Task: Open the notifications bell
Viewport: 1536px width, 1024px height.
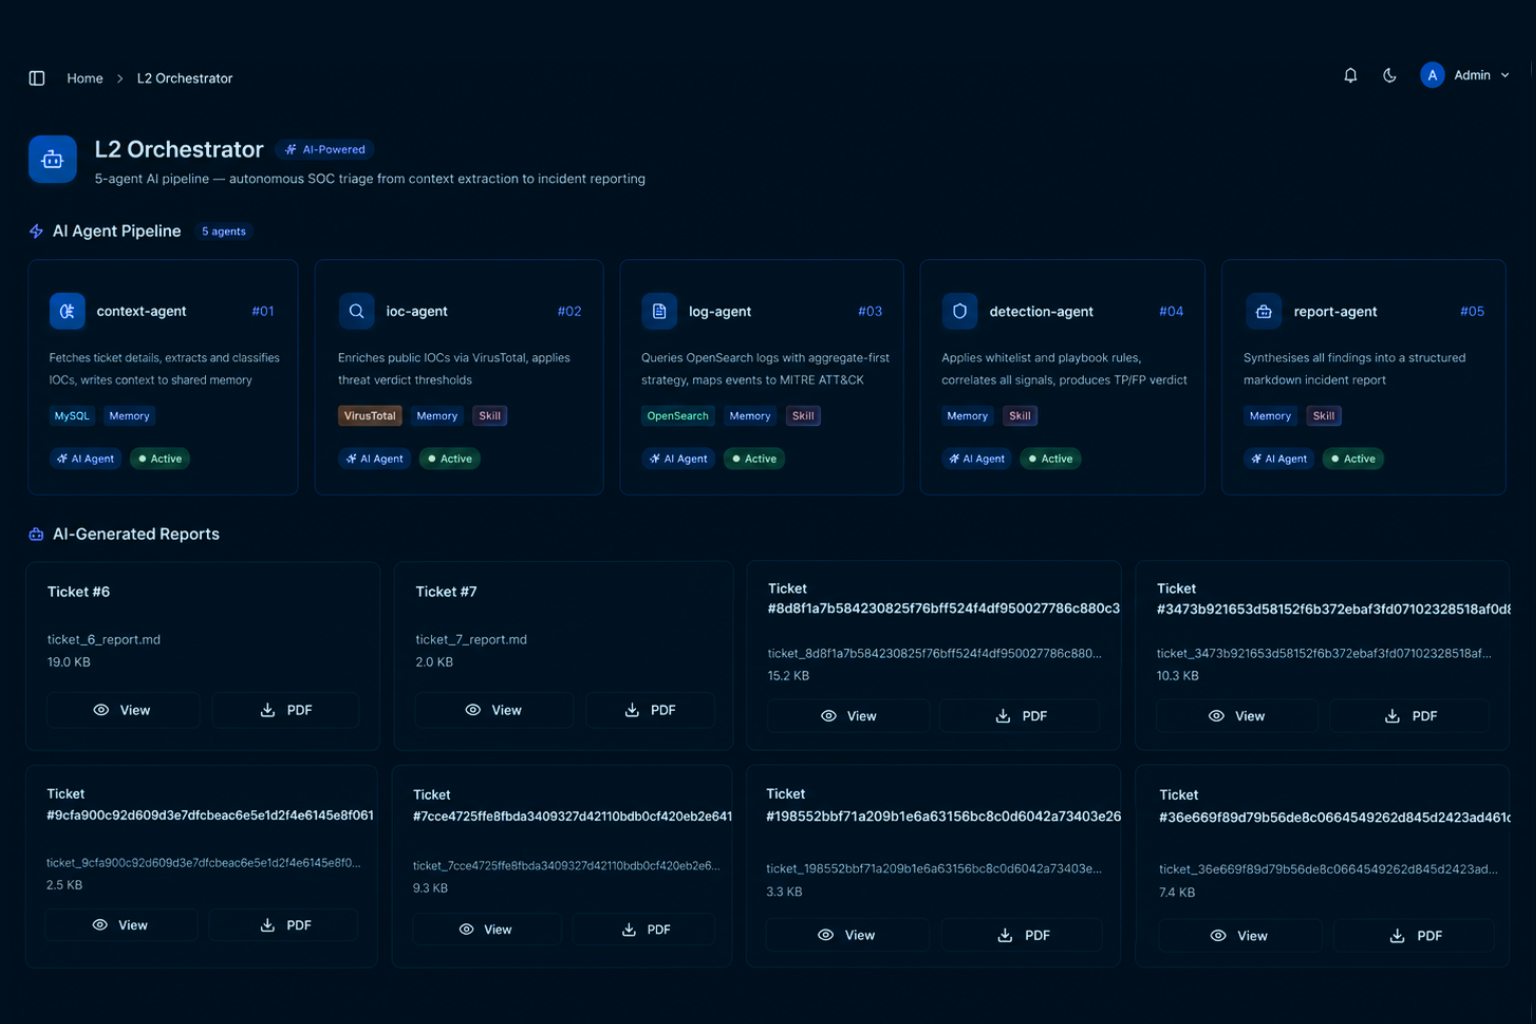Action: pos(1350,75)
